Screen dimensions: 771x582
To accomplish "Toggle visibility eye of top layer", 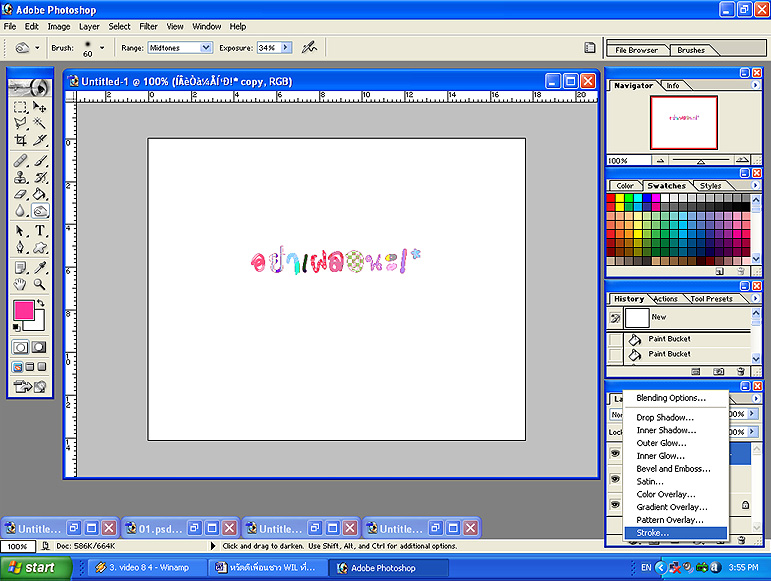I will [x=616, y=453].
